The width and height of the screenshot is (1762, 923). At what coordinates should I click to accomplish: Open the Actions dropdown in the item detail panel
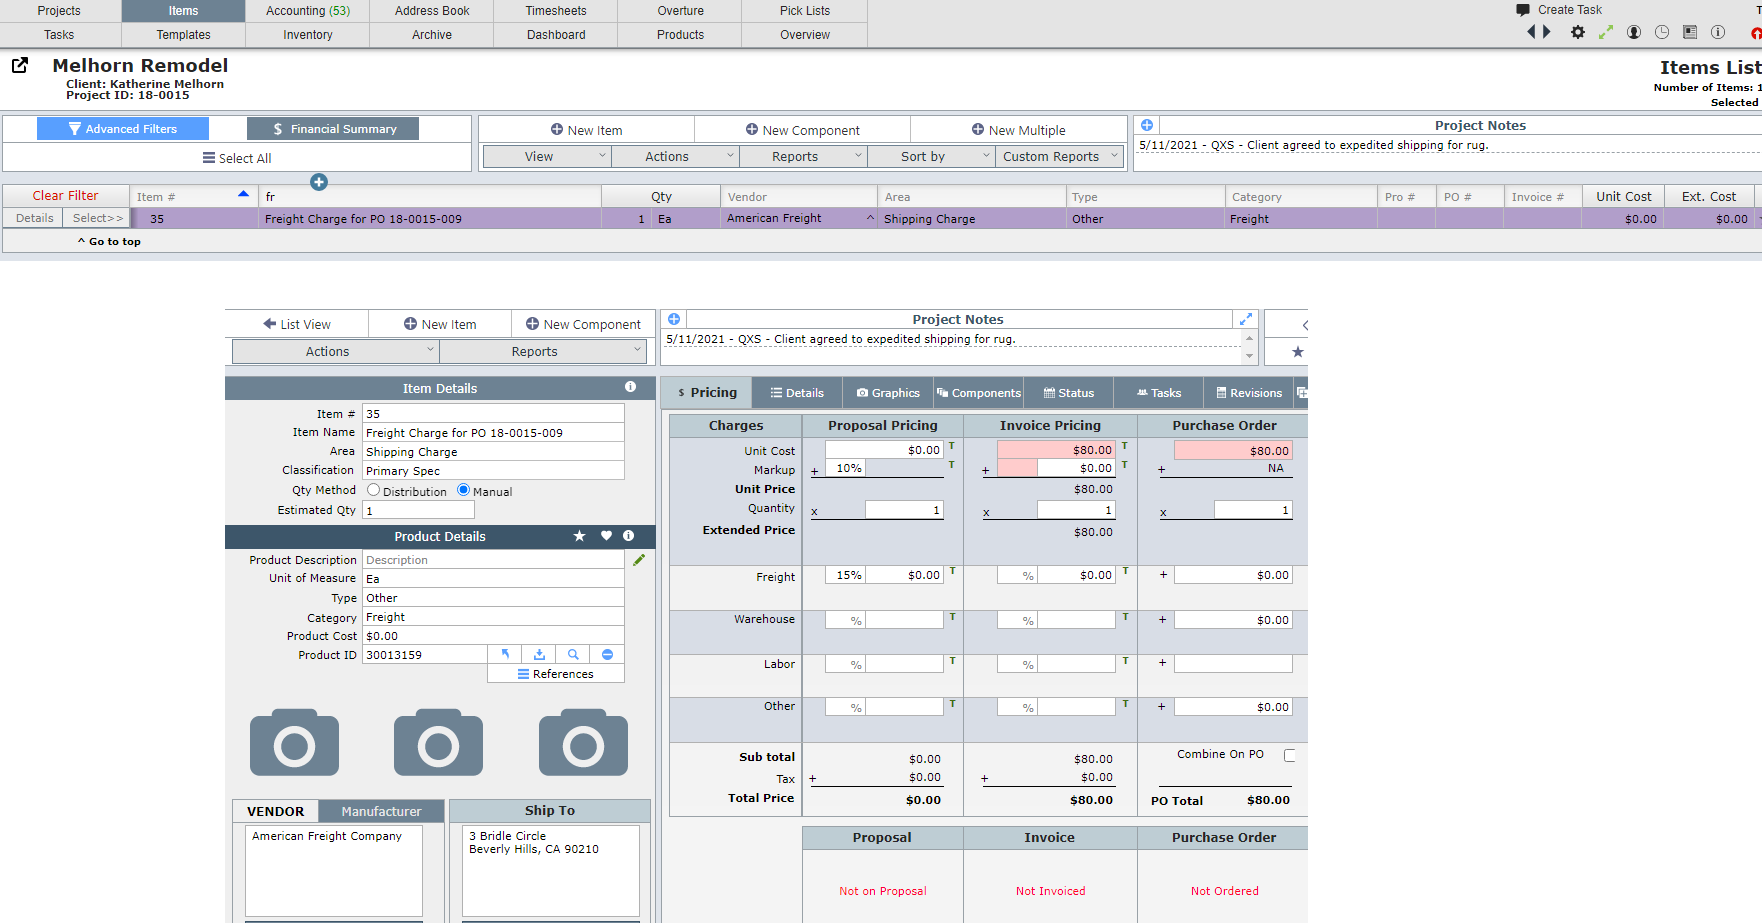[336, 351]
